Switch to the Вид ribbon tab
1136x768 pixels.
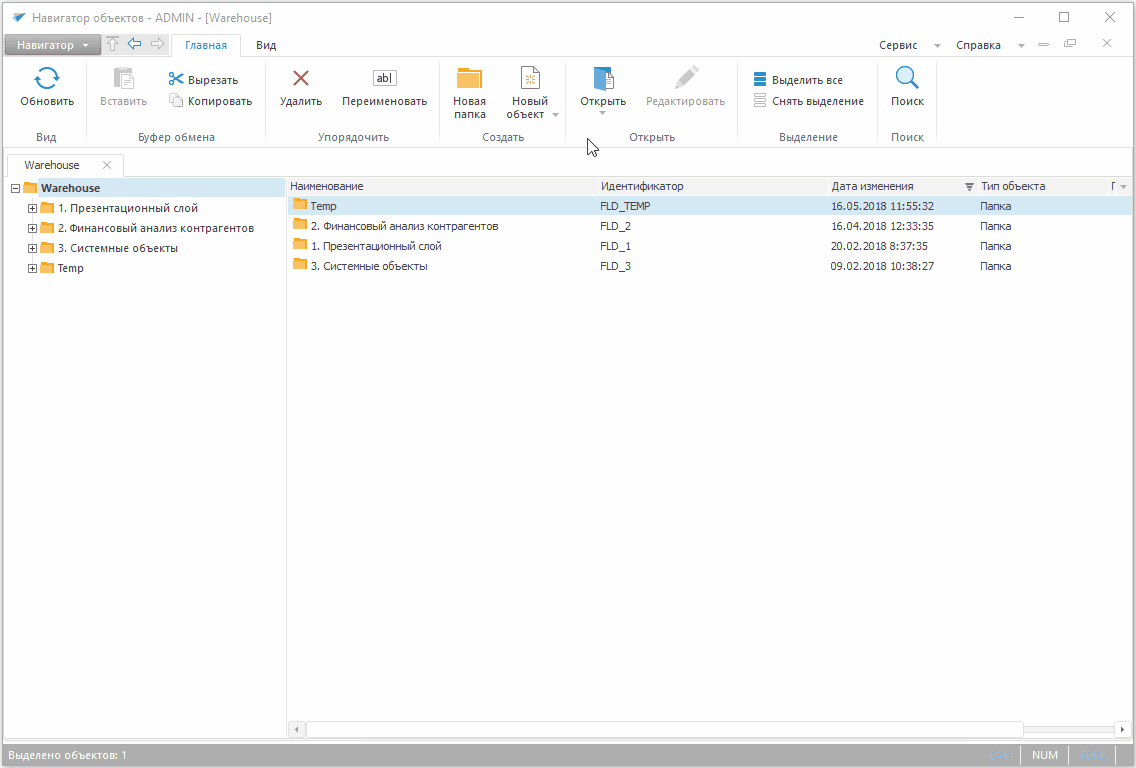tap(266, 45)
